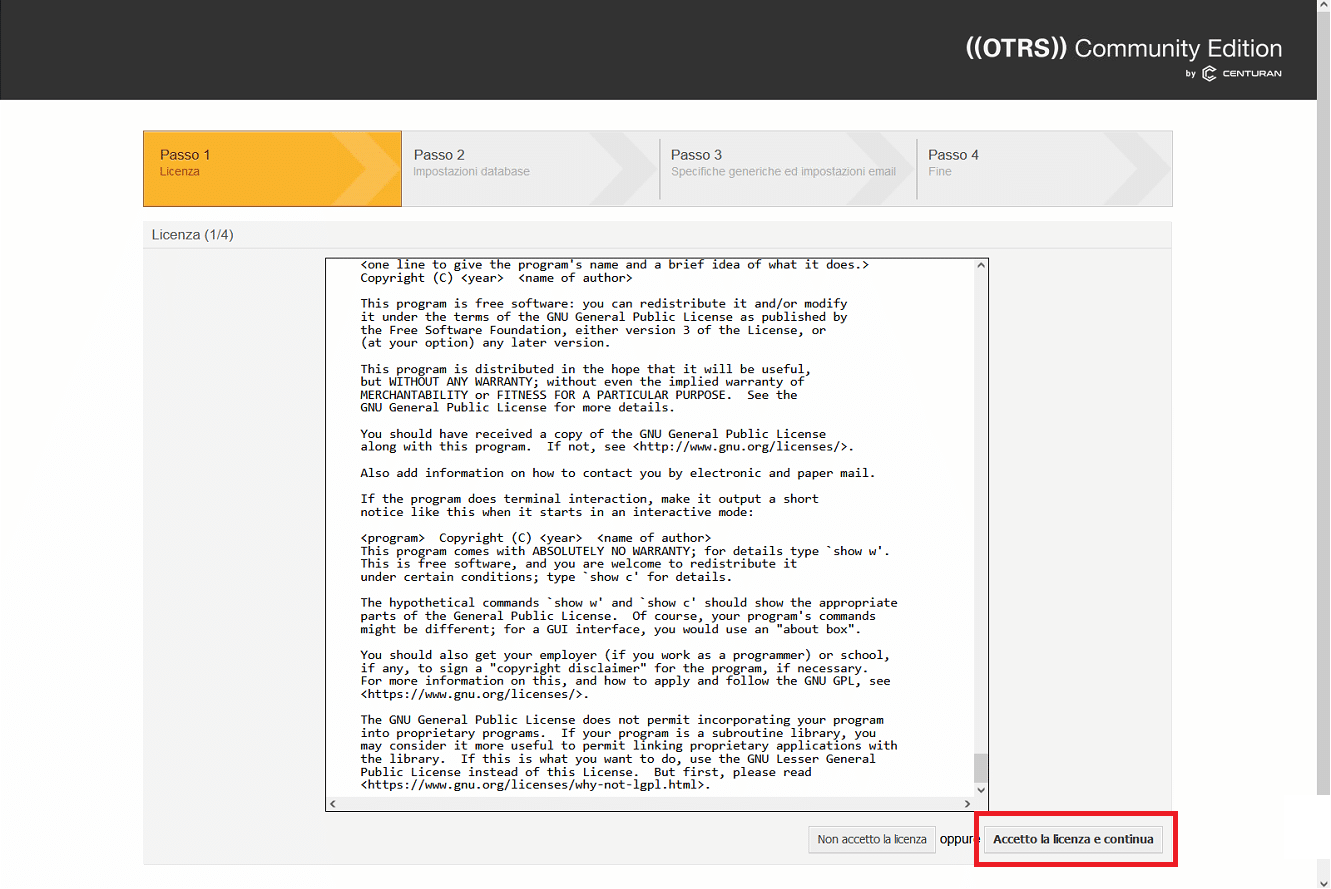1331x889 pixels.
Task: Click Non accetto la licenza button
Action: click(x=872, y=839)
